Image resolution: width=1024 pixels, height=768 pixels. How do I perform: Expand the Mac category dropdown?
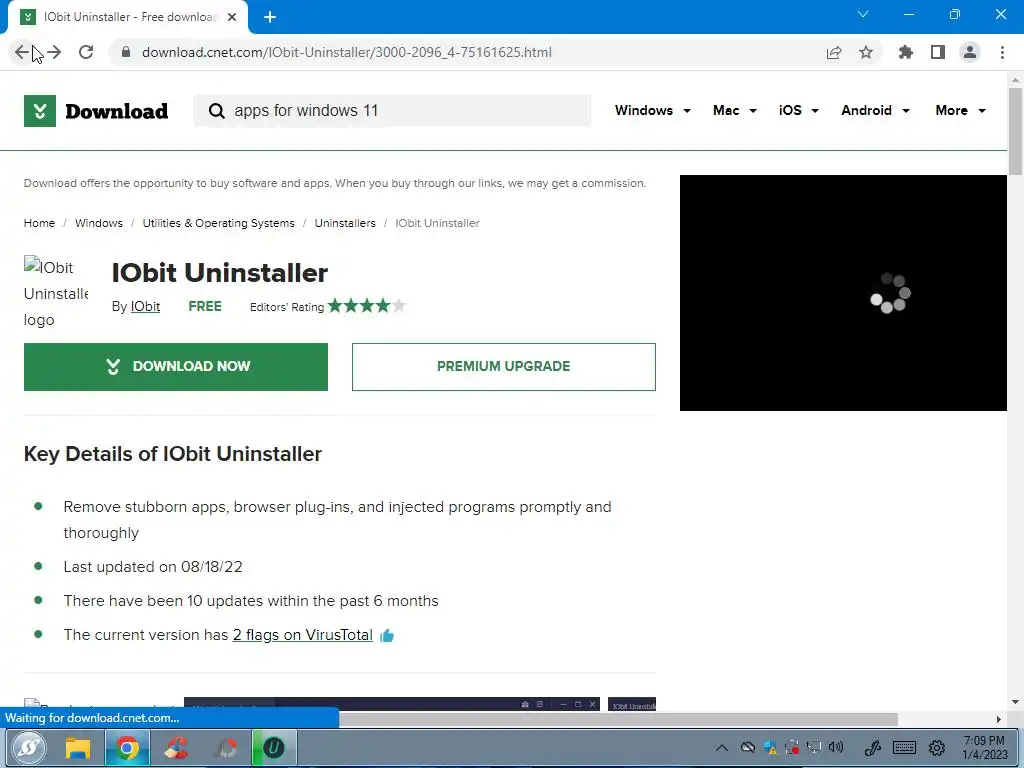tap(735, 110)
